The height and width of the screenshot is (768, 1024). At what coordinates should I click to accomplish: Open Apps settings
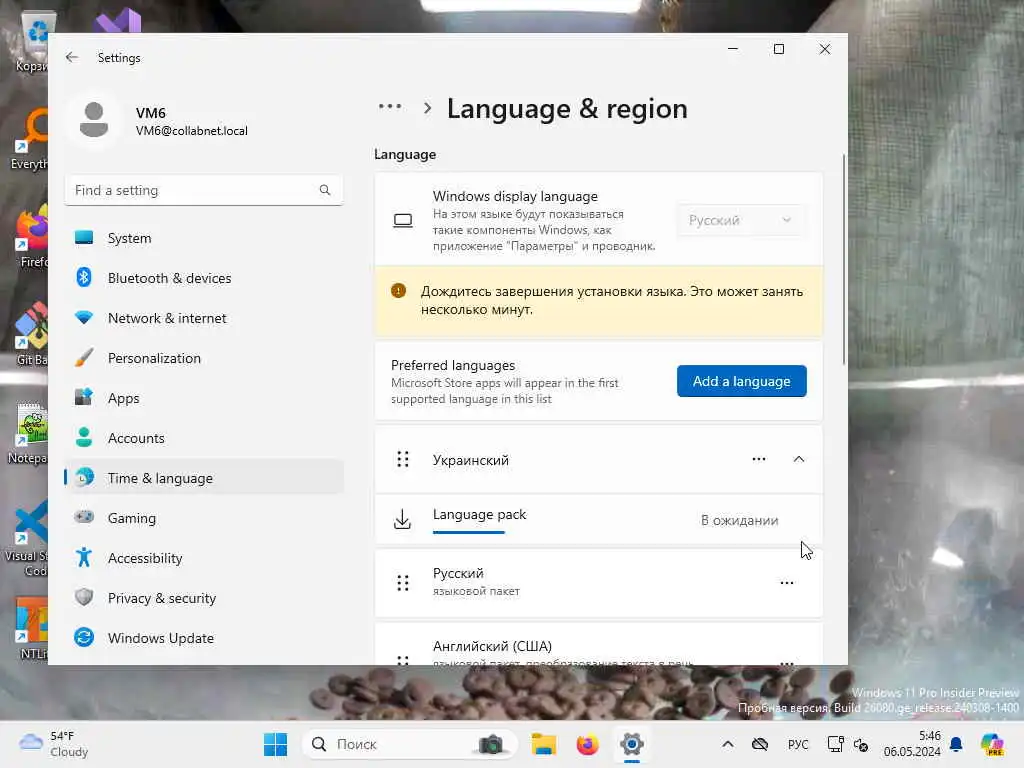204,398
